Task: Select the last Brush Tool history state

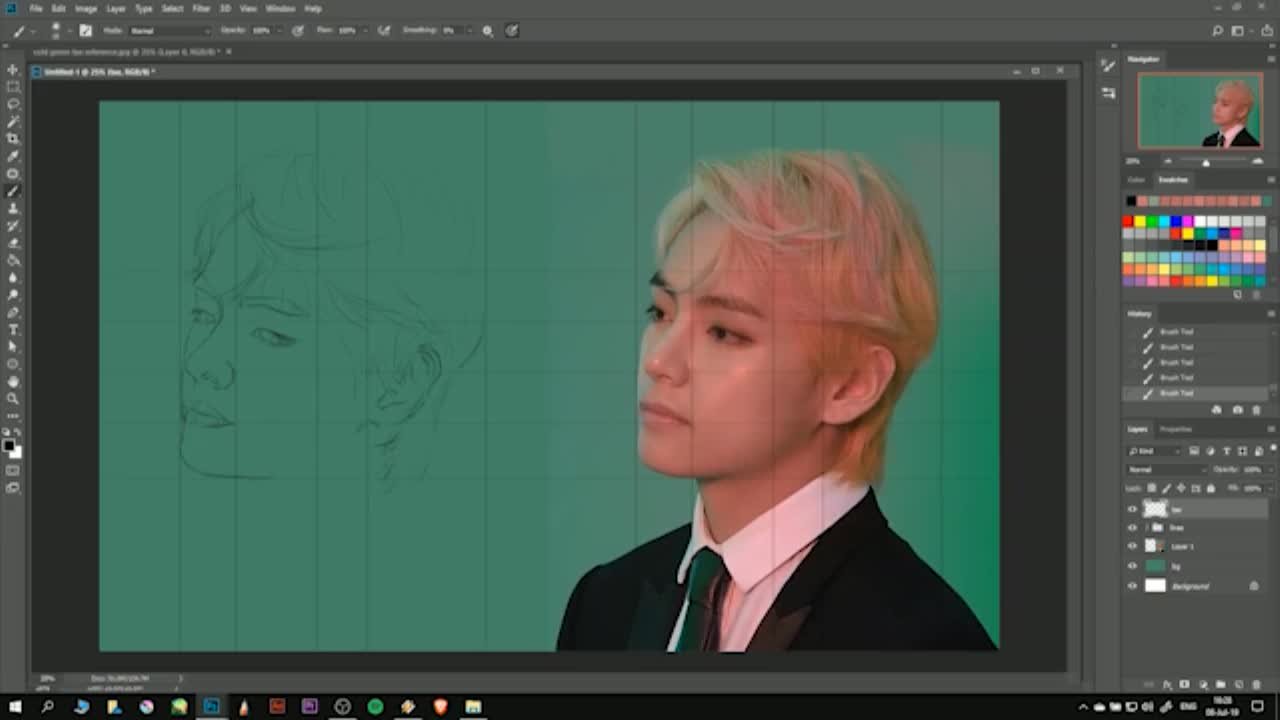Action: click(x=1197, y=394)
